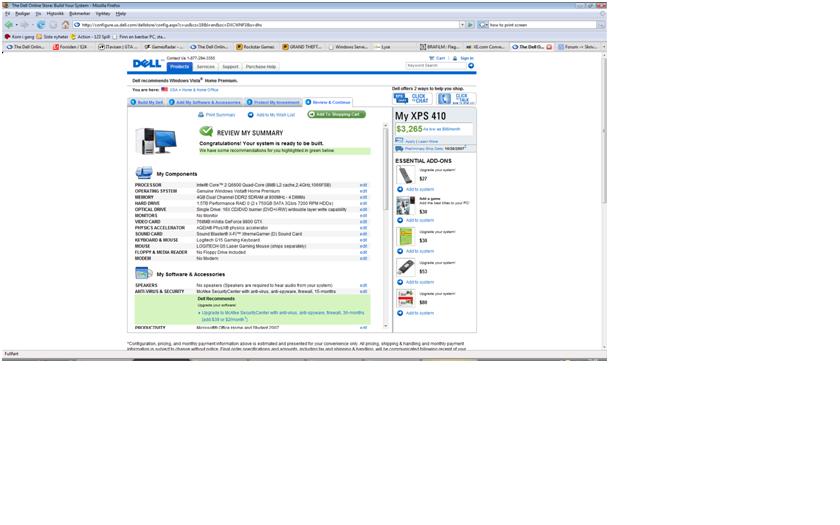The height and width of the screenshot is (525, 840).
Task: Open the Support navigation tab
Action: point(230,67)
